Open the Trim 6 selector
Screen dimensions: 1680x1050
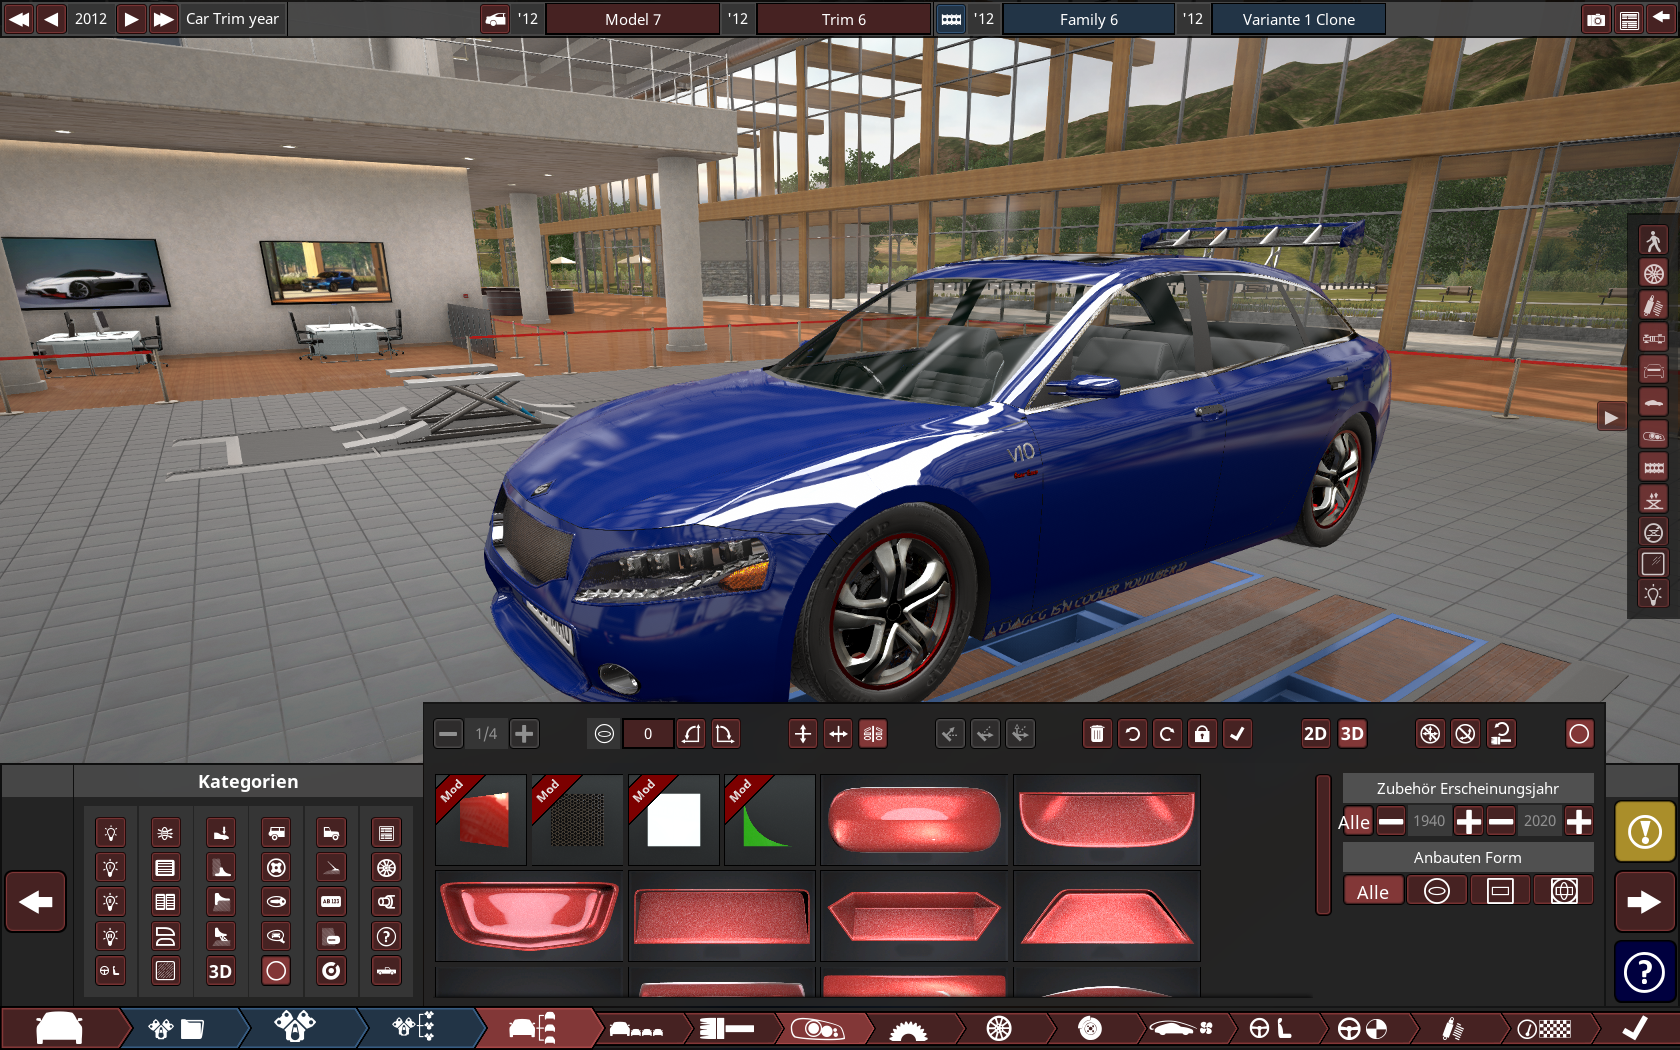tap(844, 19)
